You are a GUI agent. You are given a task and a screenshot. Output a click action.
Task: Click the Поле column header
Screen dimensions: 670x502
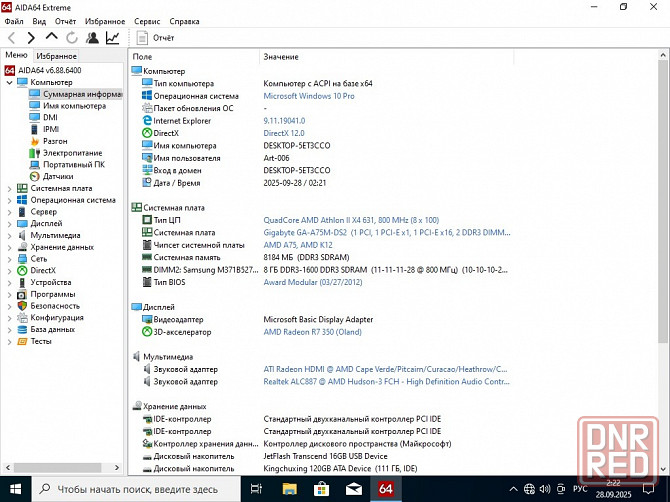tap(143, 57)
